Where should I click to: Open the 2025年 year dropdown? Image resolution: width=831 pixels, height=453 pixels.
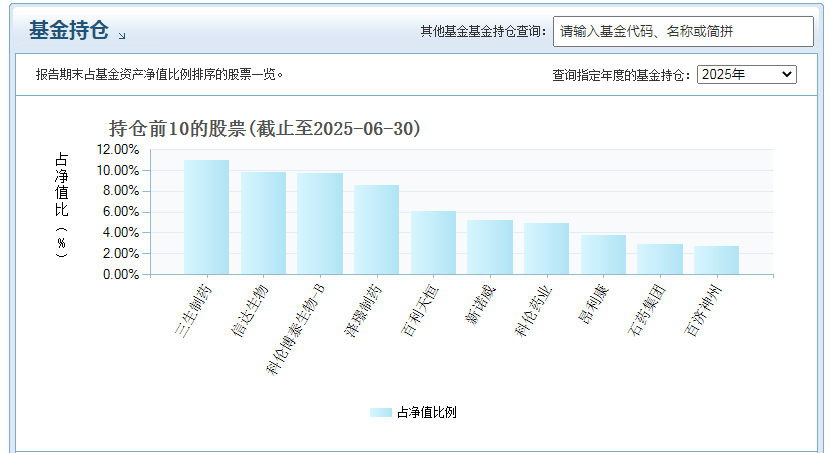click(746, 75)
